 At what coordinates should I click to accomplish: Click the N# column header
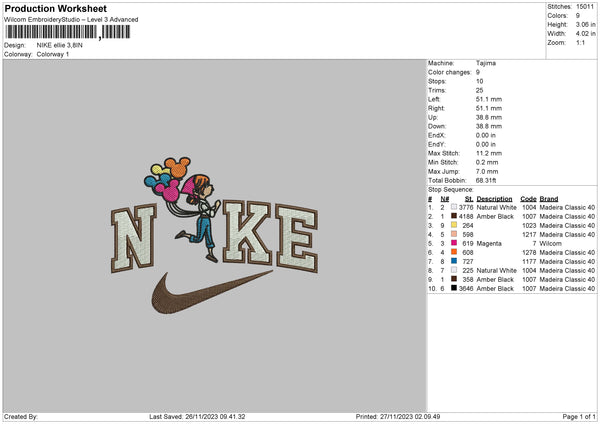pyautogui.click(x=445, y=199)
